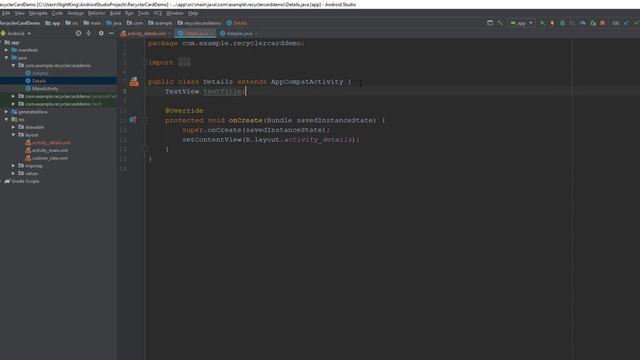Click the Git label in toolbar
640x360 pixels.
click(x=616, y=23)
